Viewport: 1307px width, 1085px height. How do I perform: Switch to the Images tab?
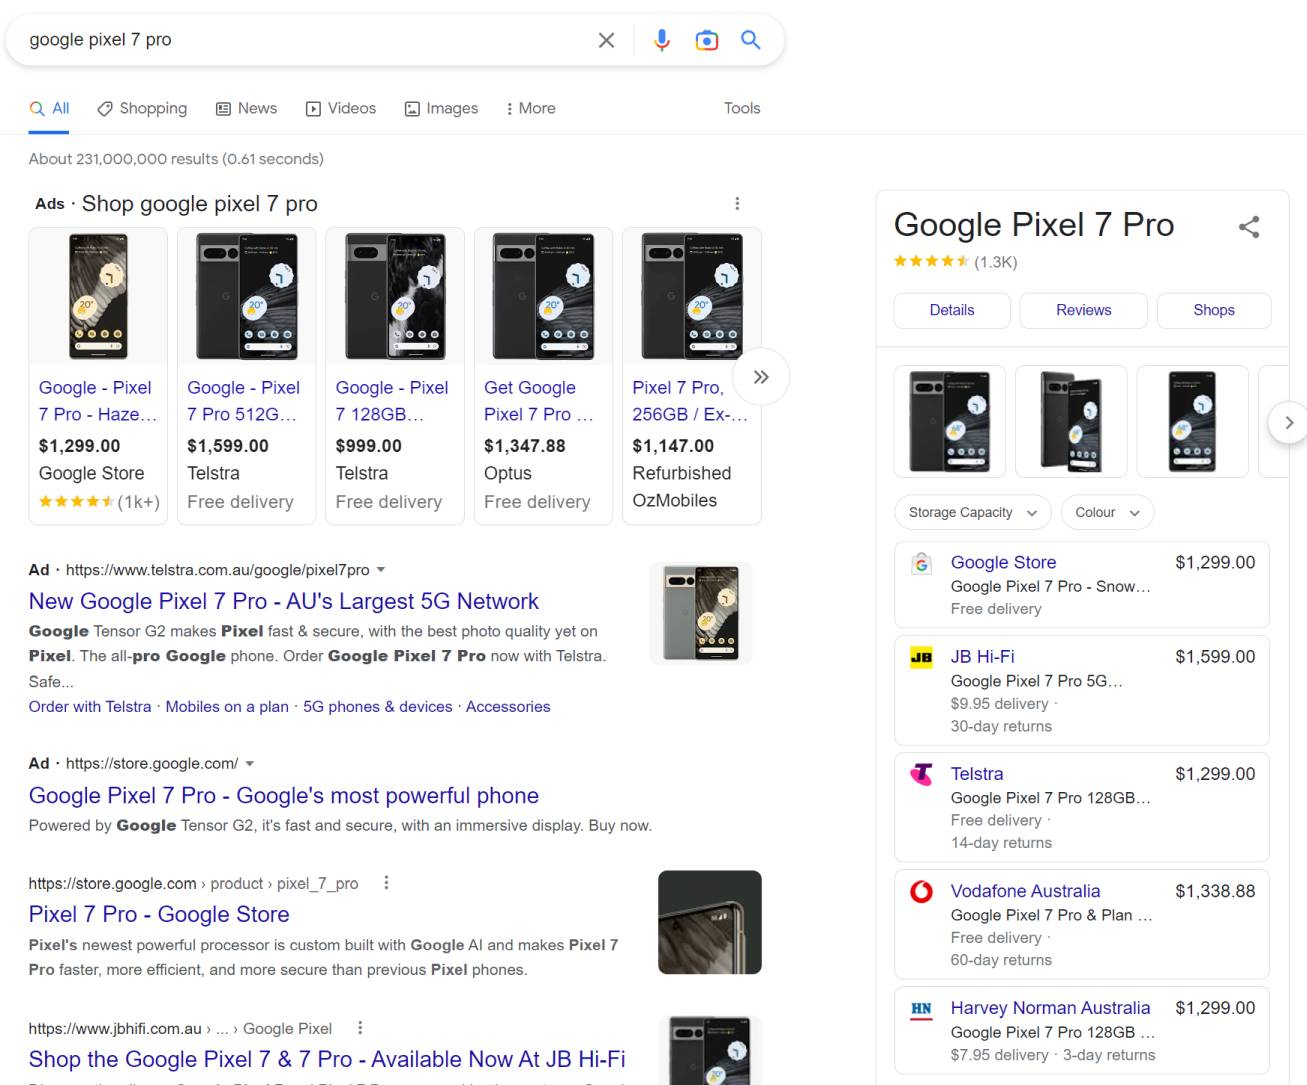[441, 108]
